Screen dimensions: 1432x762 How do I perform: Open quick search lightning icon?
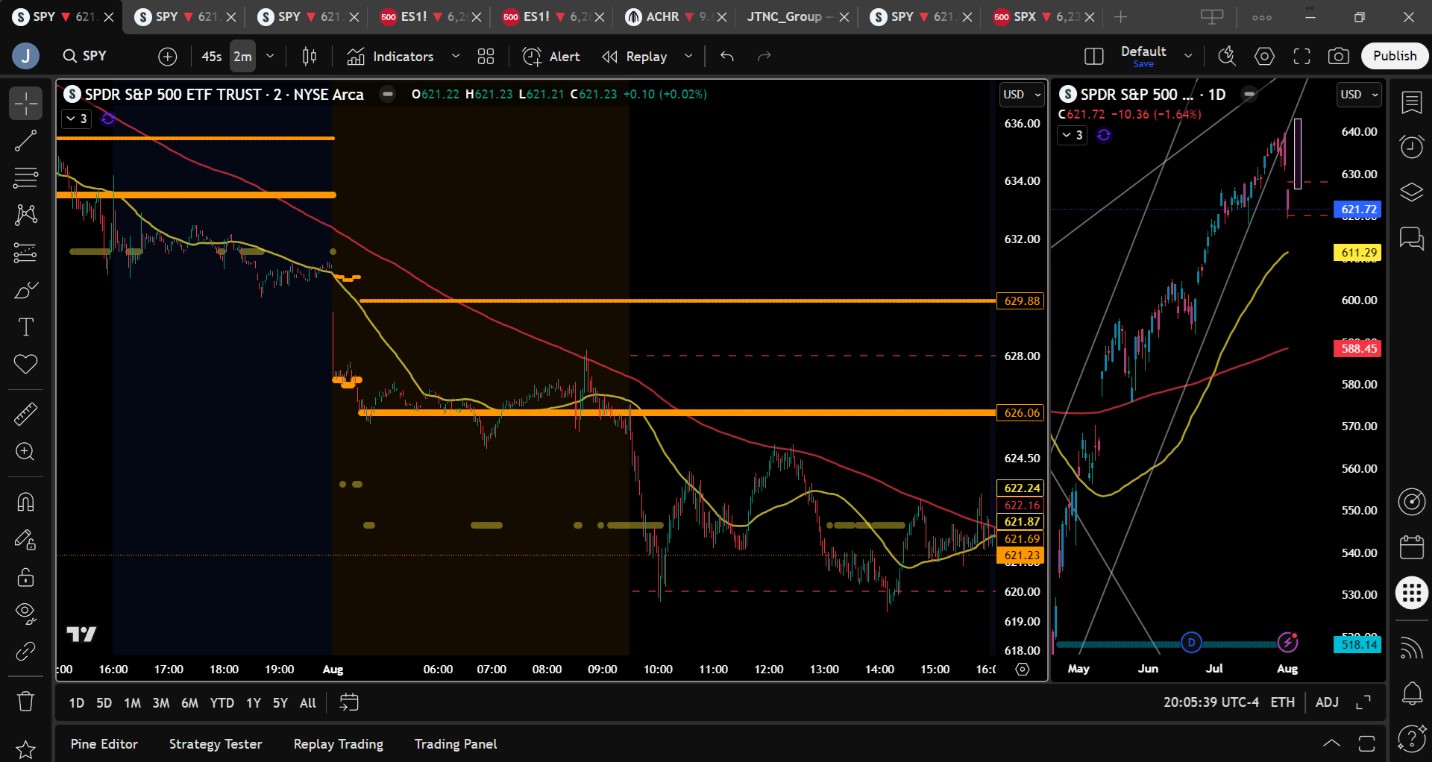pos(1229,56)
